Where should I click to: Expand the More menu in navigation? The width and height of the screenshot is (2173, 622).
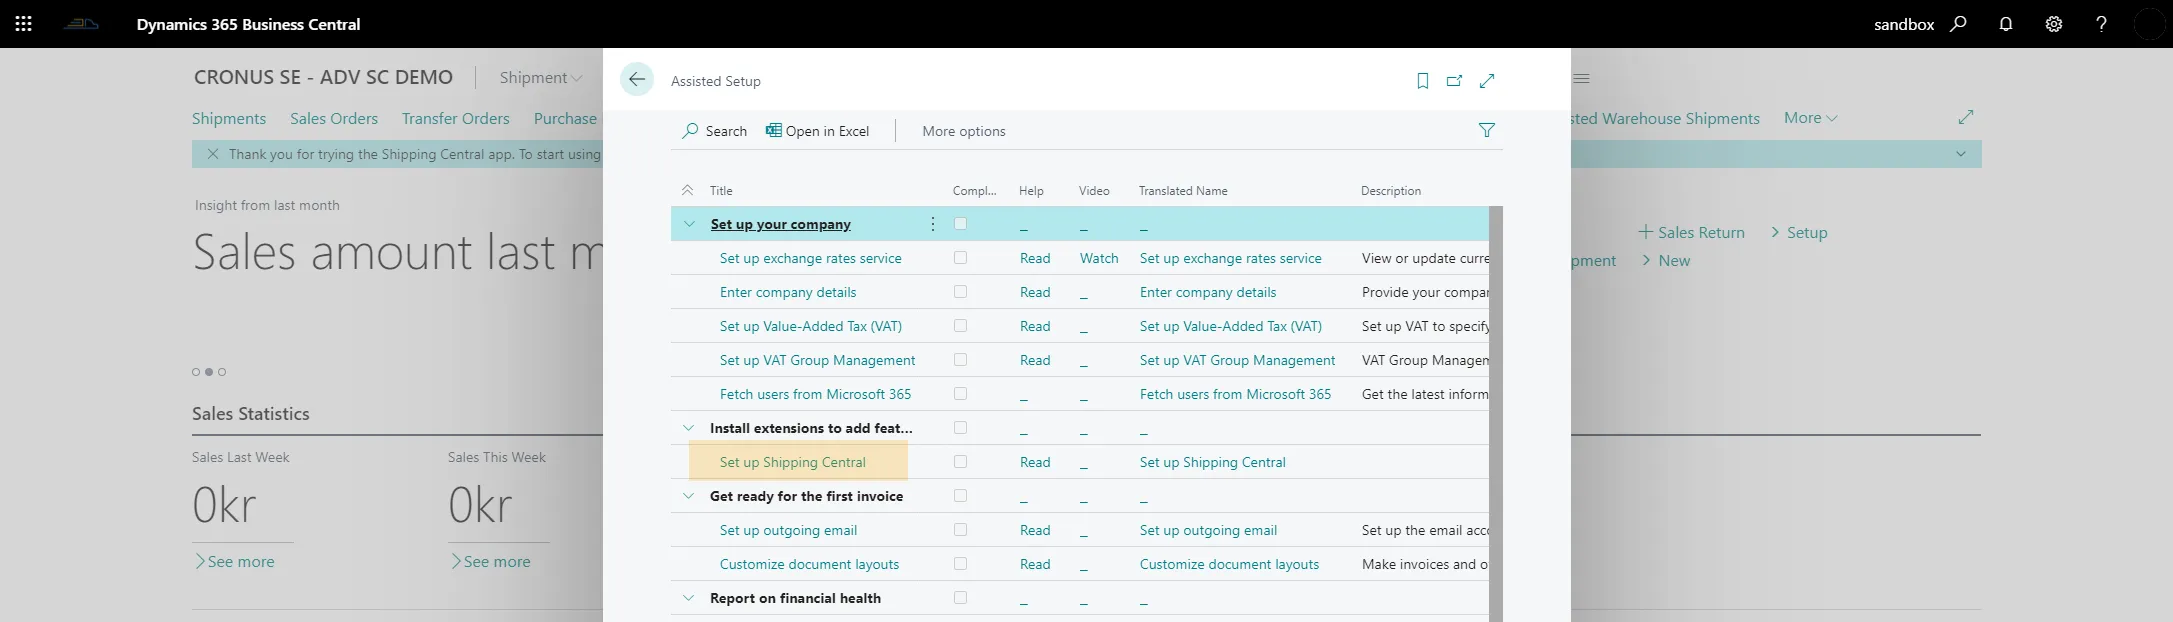[x=1811, y=118]
